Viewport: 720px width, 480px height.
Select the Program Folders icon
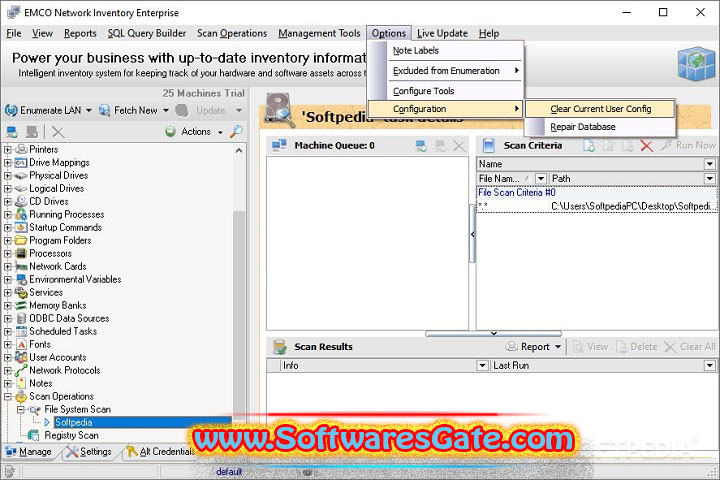21,240
